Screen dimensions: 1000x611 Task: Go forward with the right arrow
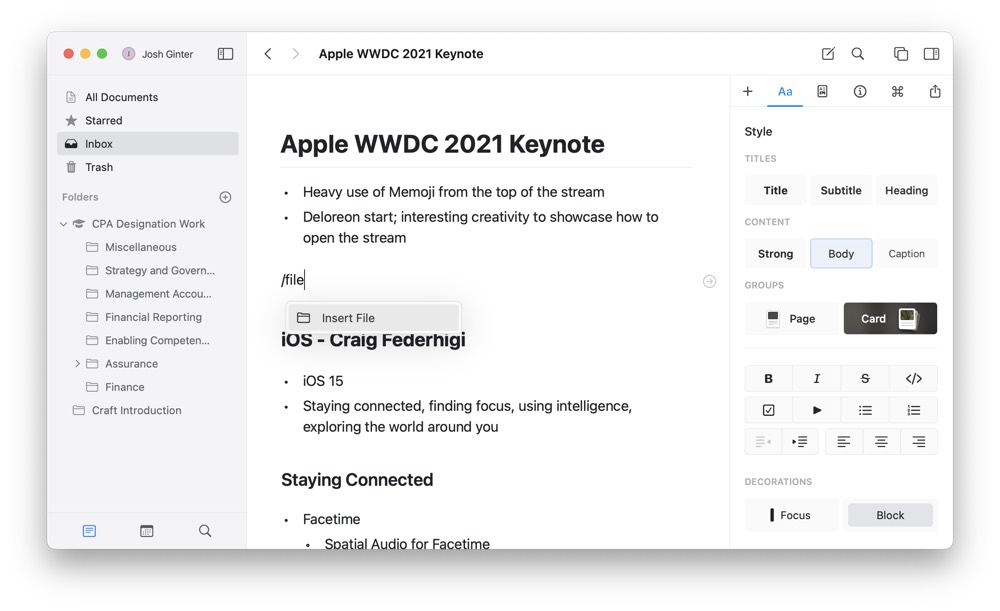pos(295,54)
